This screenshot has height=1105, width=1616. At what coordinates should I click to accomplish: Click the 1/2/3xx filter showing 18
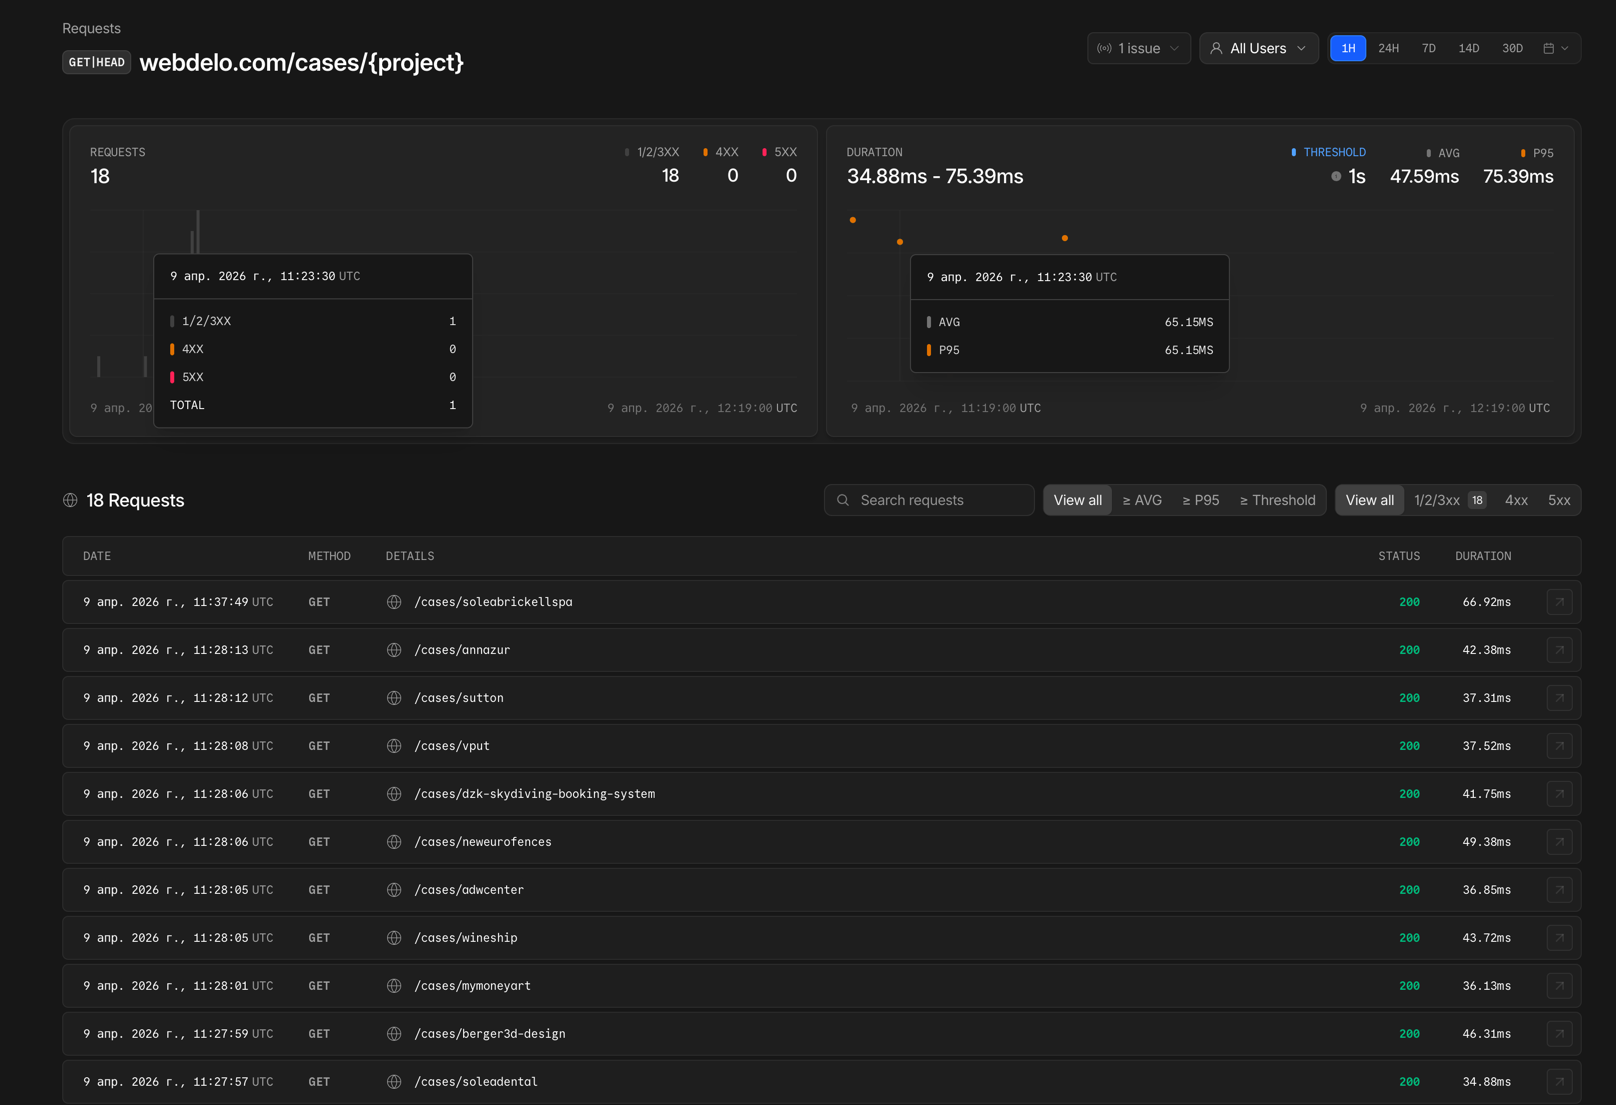[x=1448, y=500]
